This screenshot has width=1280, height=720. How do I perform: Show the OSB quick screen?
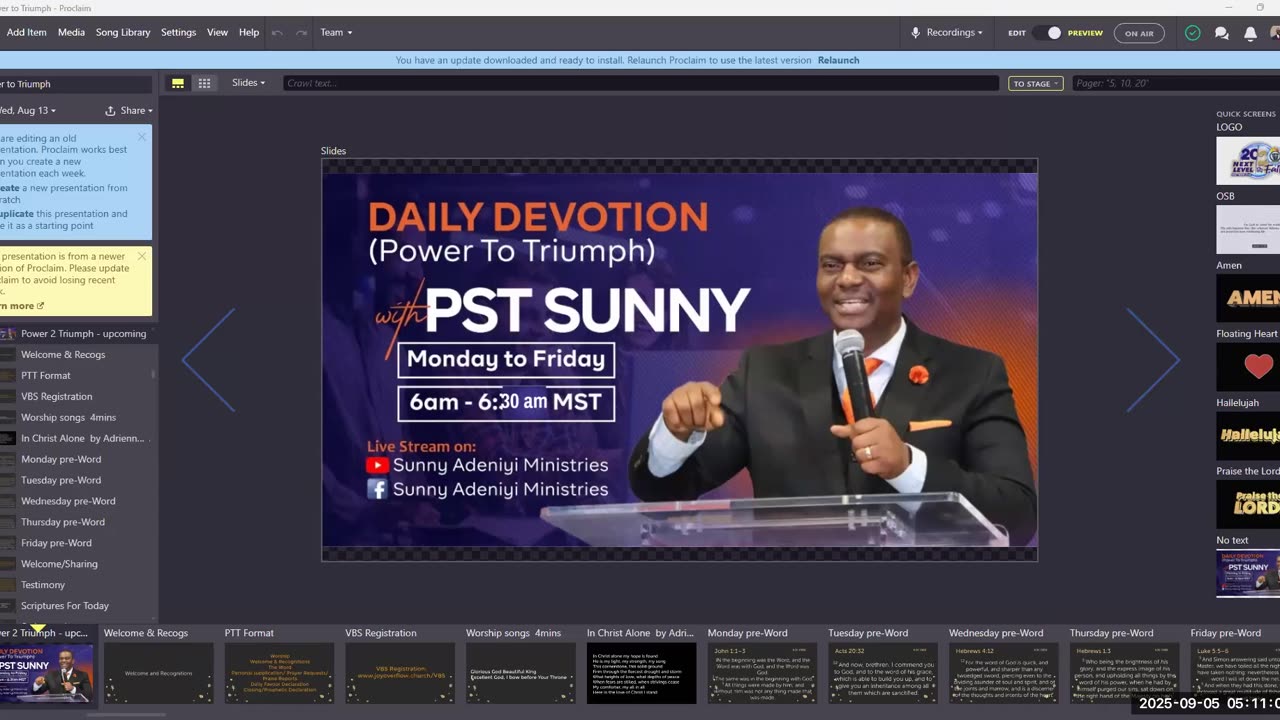point(1248,229)
